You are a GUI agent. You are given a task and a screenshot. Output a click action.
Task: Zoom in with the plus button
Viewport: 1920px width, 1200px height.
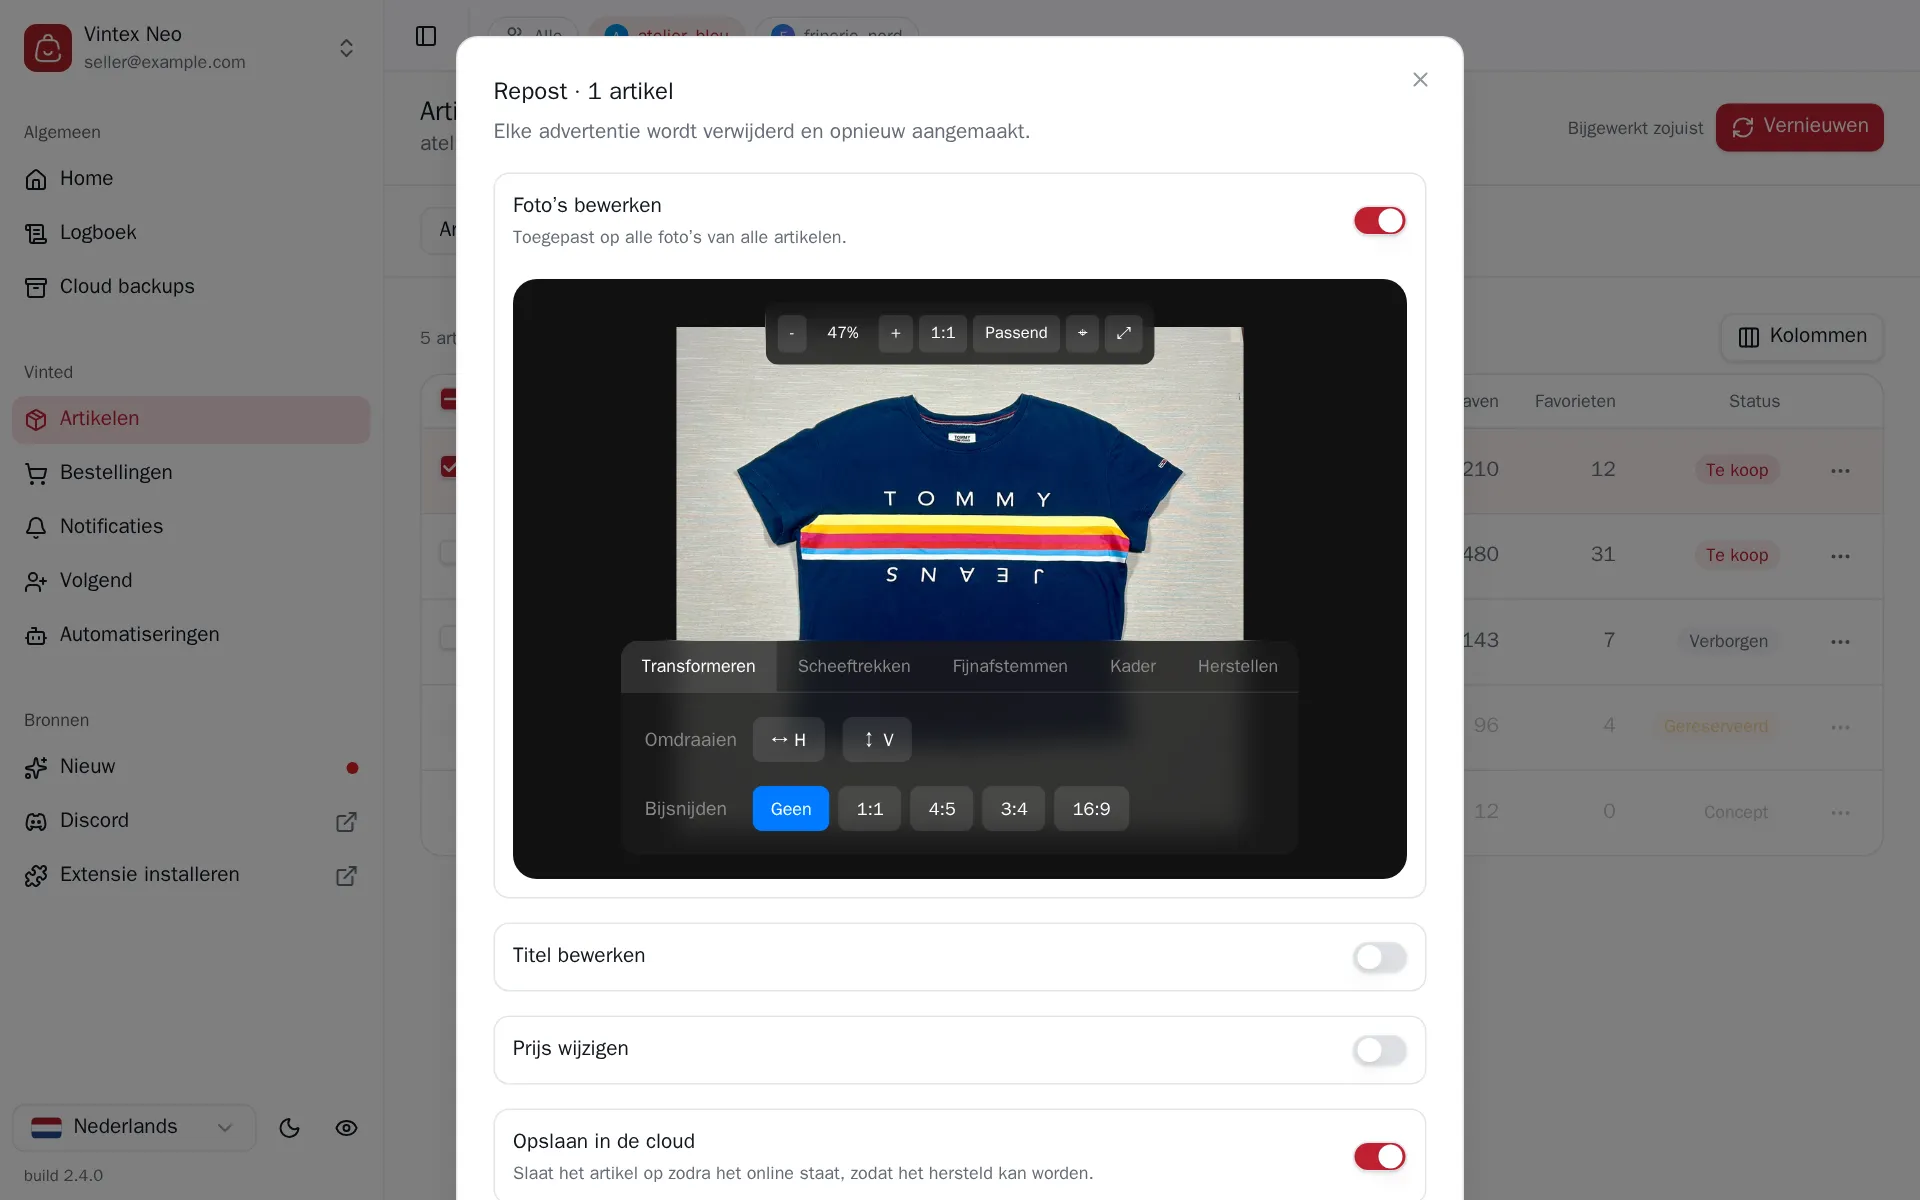pos(895,333)
